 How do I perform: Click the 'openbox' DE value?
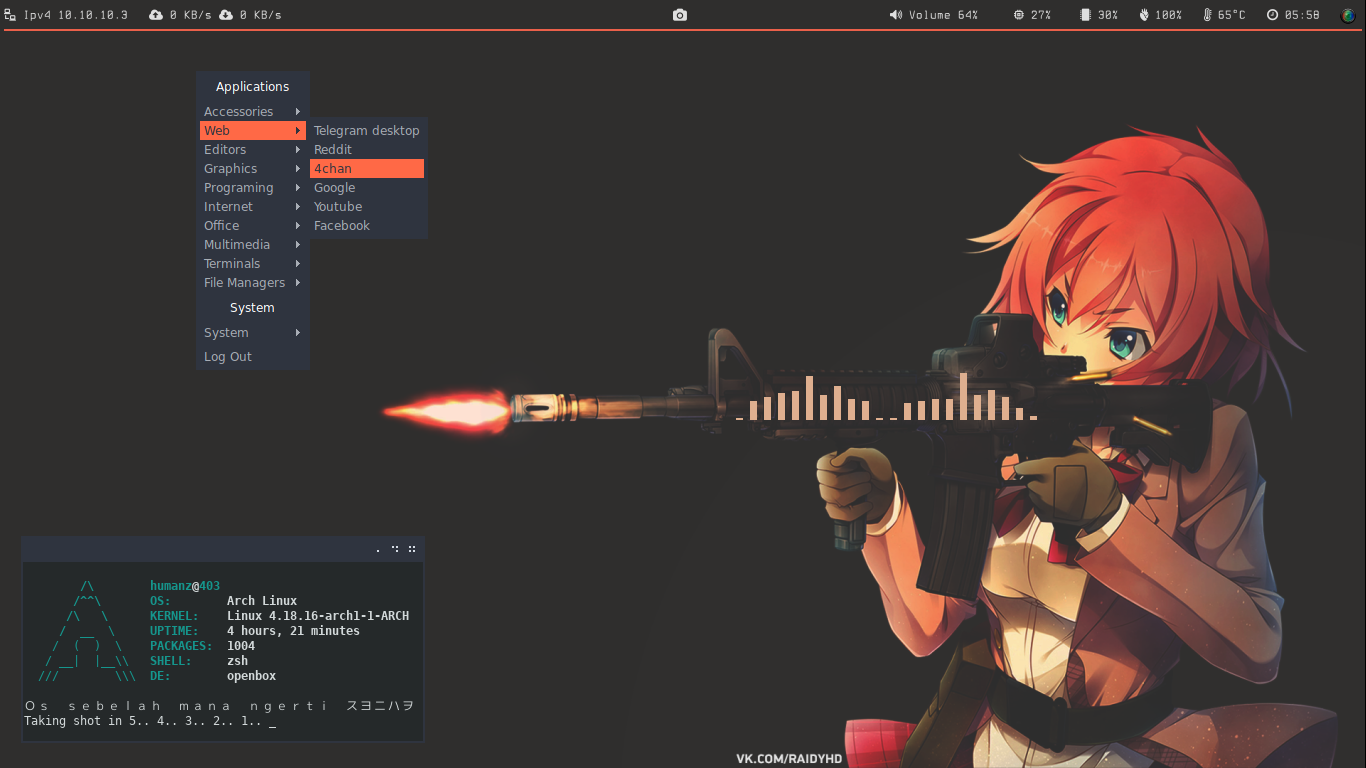pos(252,676)
